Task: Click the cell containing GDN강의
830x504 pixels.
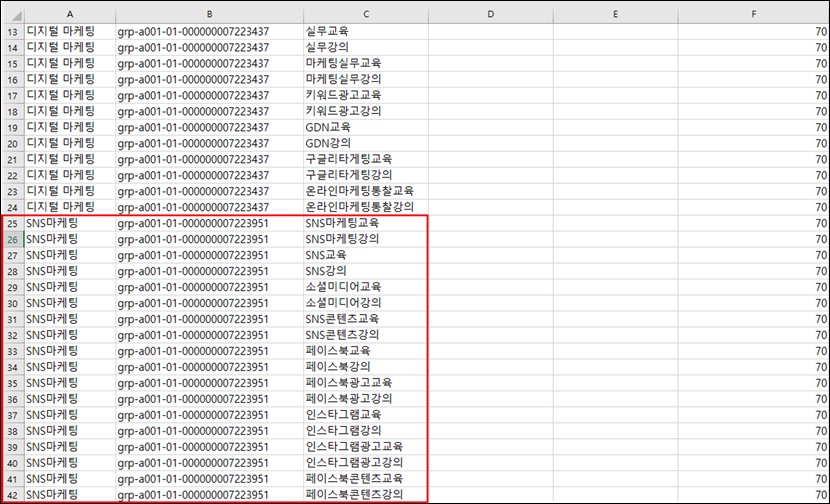Action: point(366,143)
